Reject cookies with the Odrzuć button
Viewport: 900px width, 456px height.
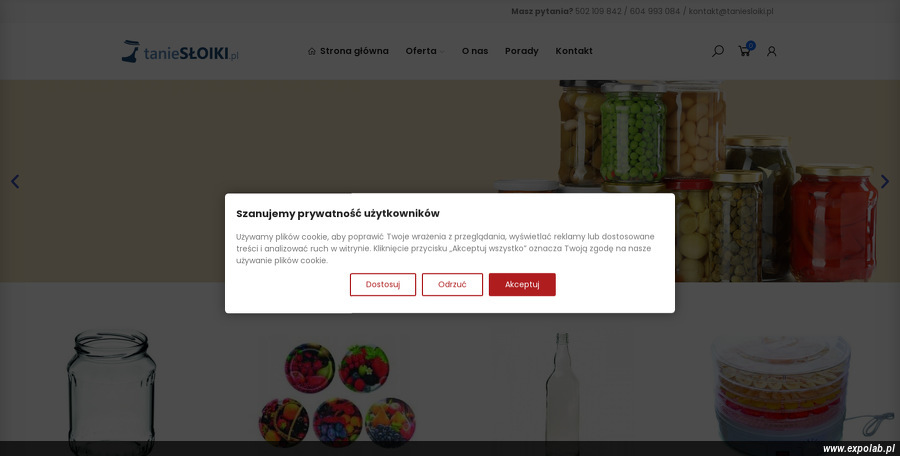pyautogui.click(x=452, y=284)
